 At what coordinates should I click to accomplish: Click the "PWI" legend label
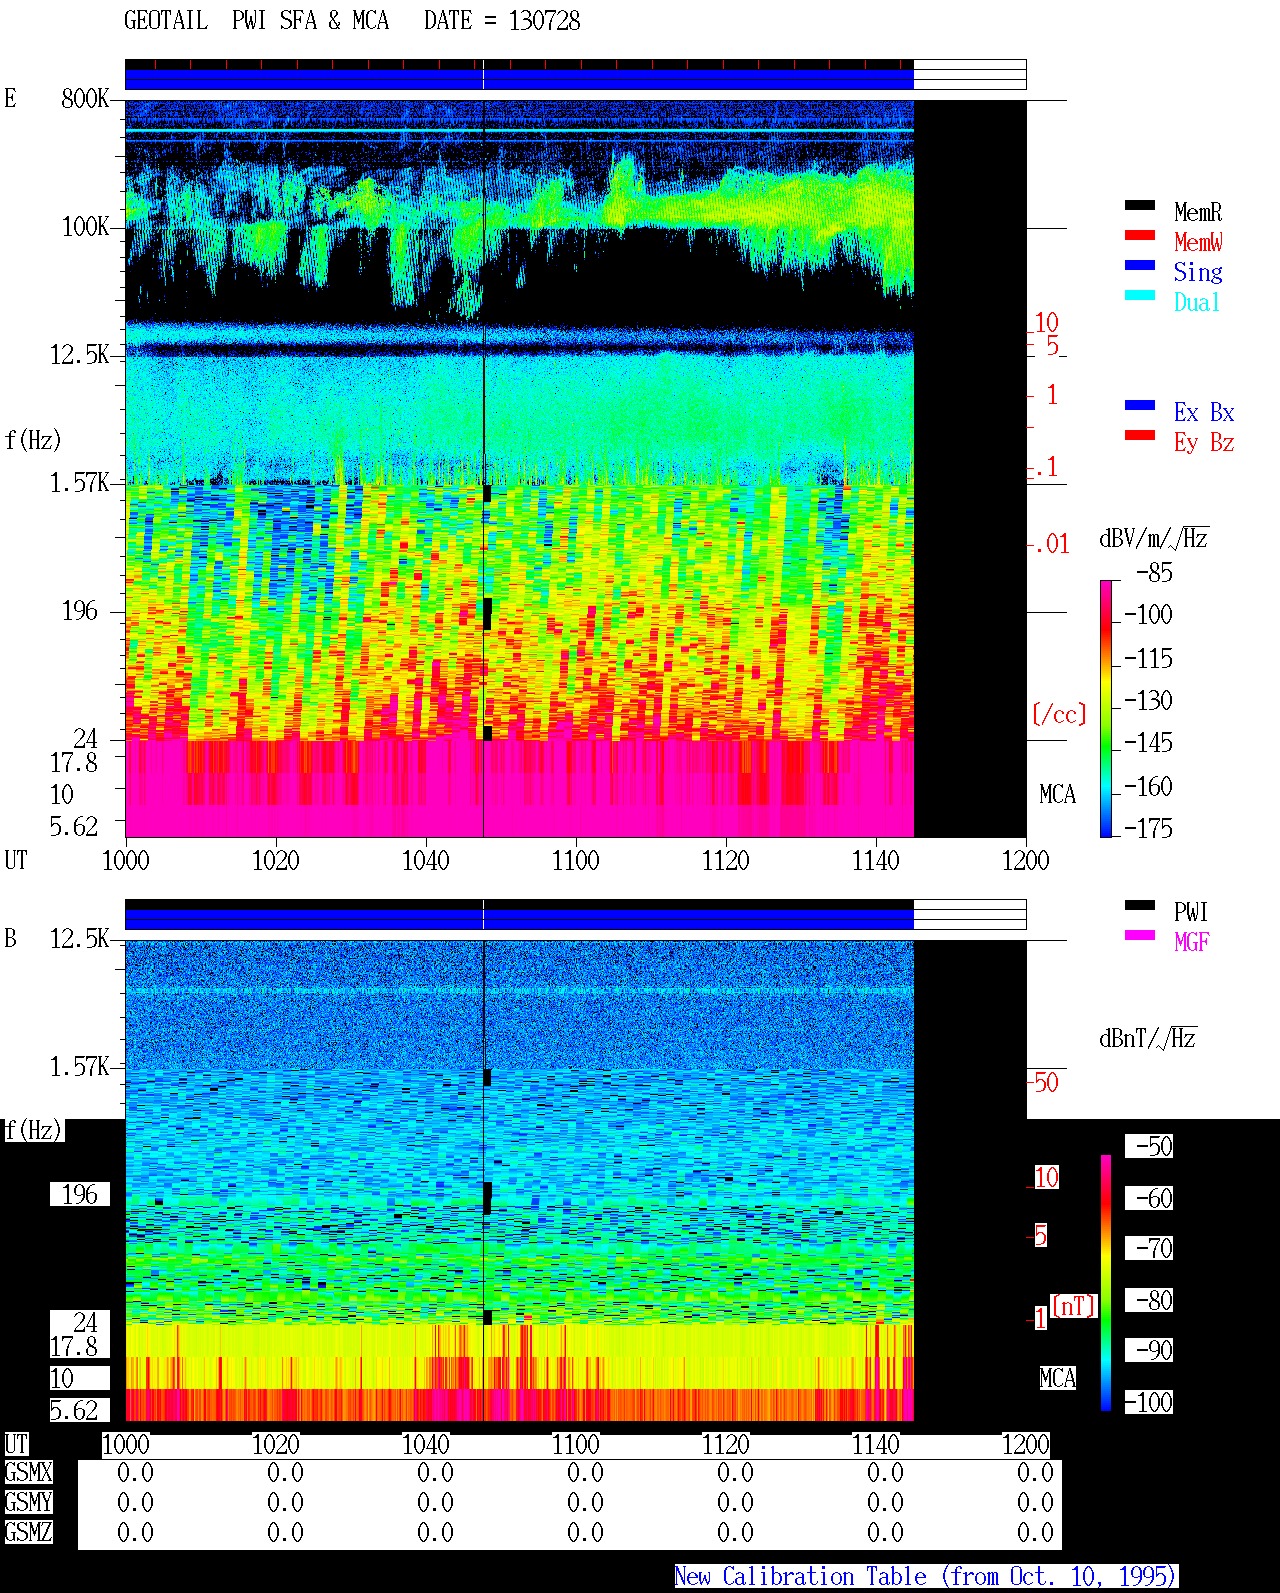click(x=1191, y=912)
